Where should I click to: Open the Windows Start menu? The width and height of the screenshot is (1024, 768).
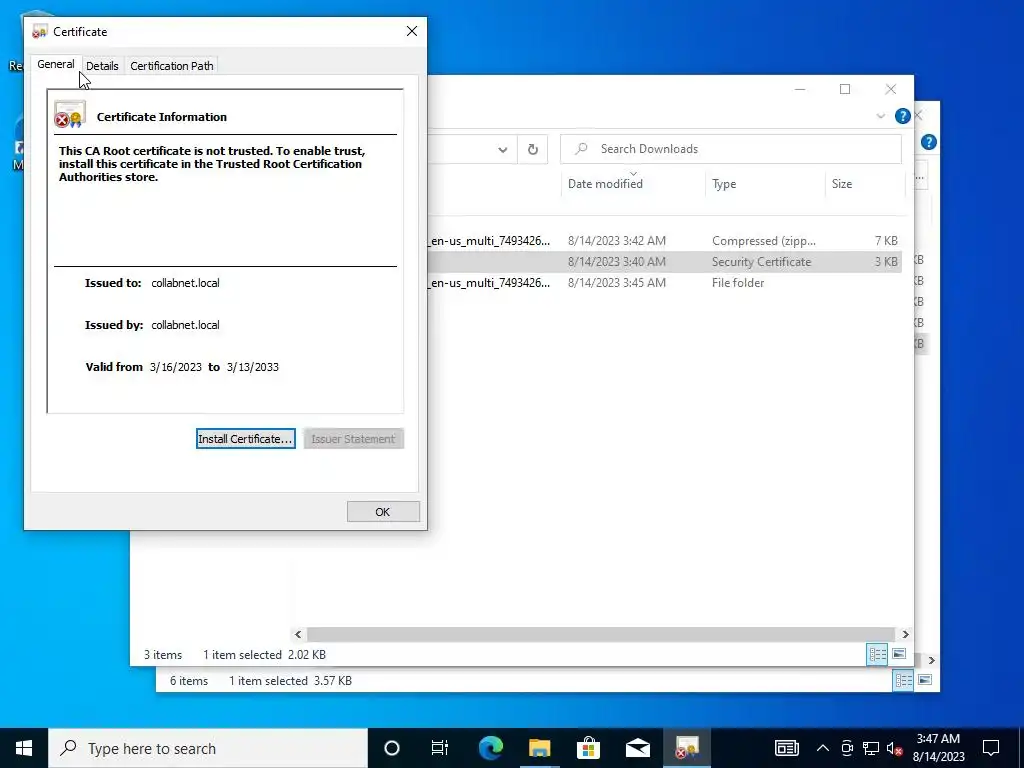click(x=24, y=748)
